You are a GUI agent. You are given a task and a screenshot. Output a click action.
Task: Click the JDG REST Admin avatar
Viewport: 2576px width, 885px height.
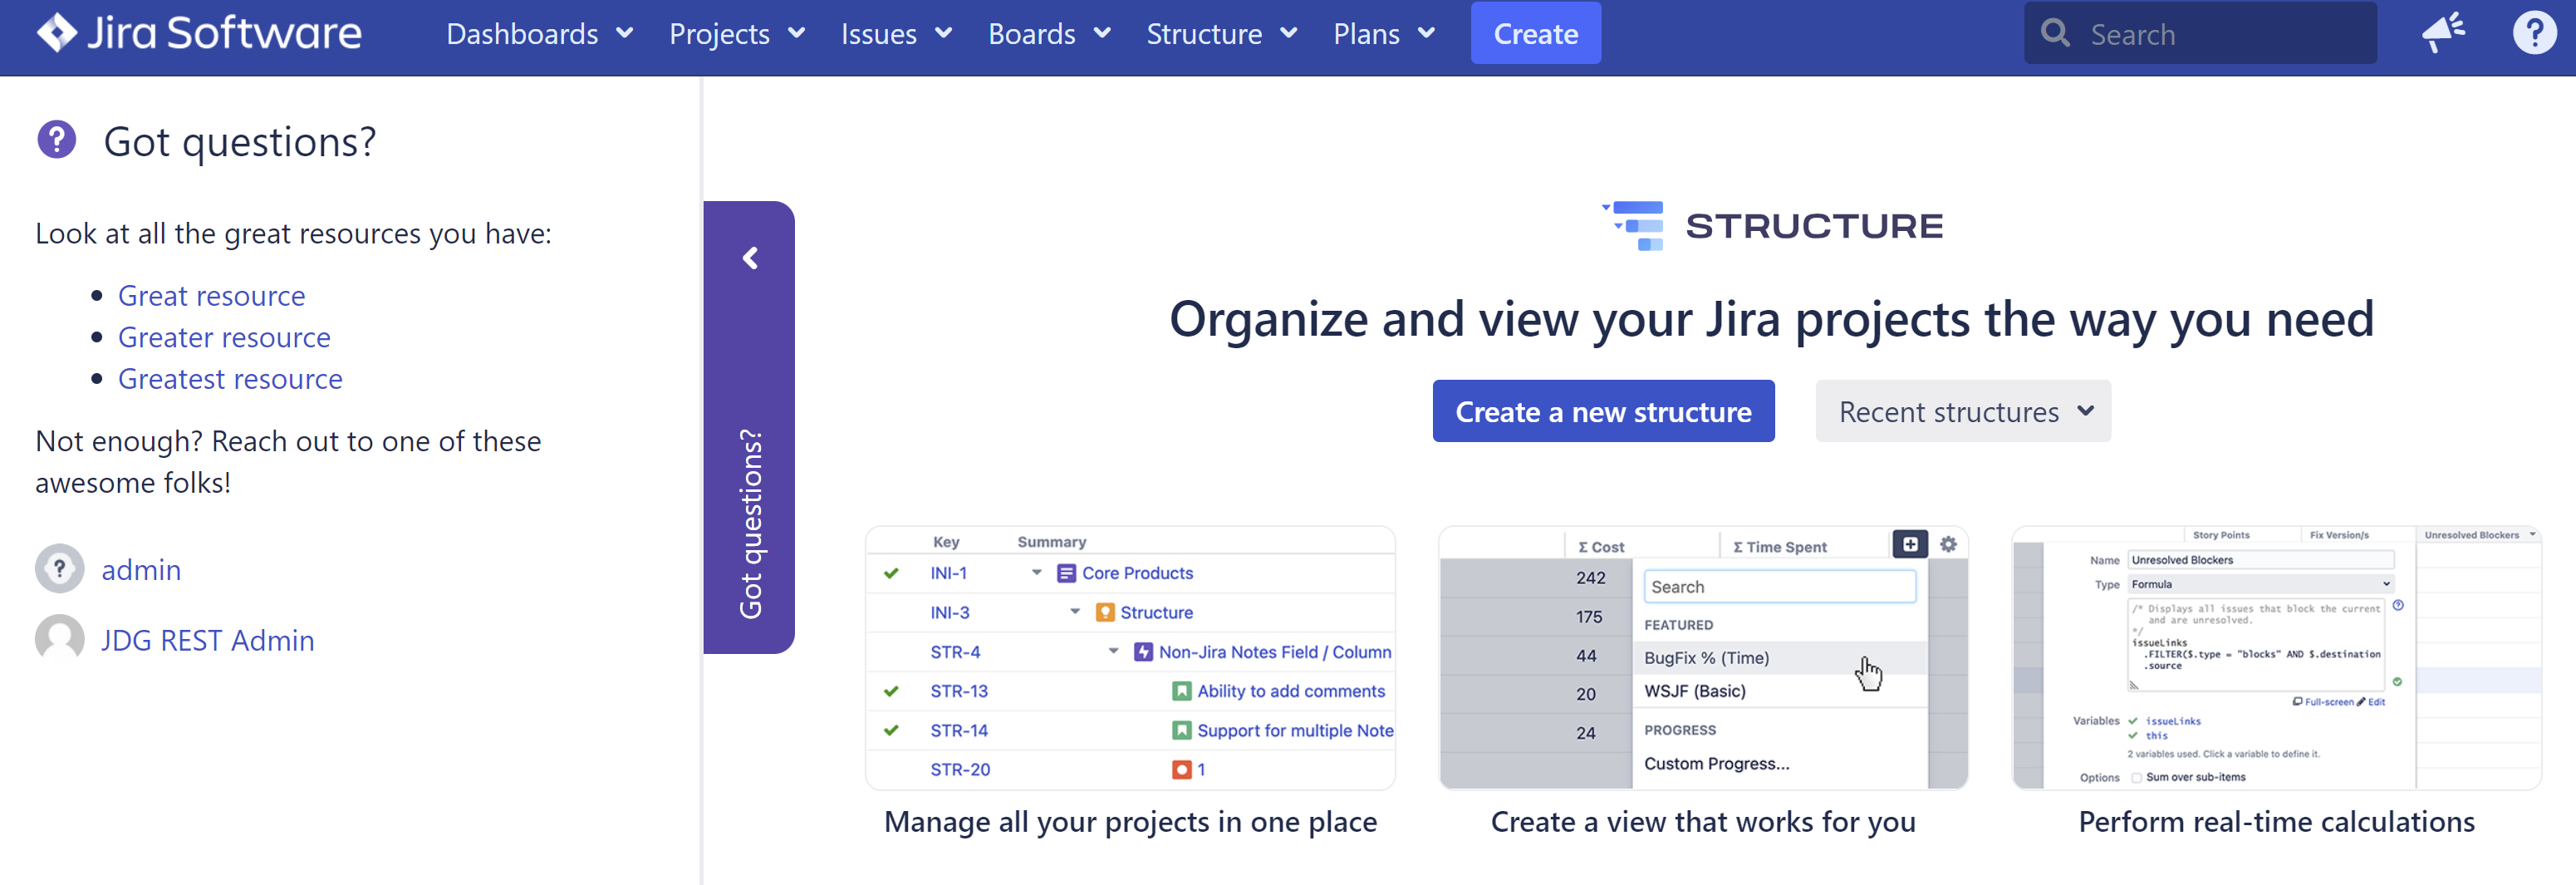pyautogui.click(x=60, y=640)
